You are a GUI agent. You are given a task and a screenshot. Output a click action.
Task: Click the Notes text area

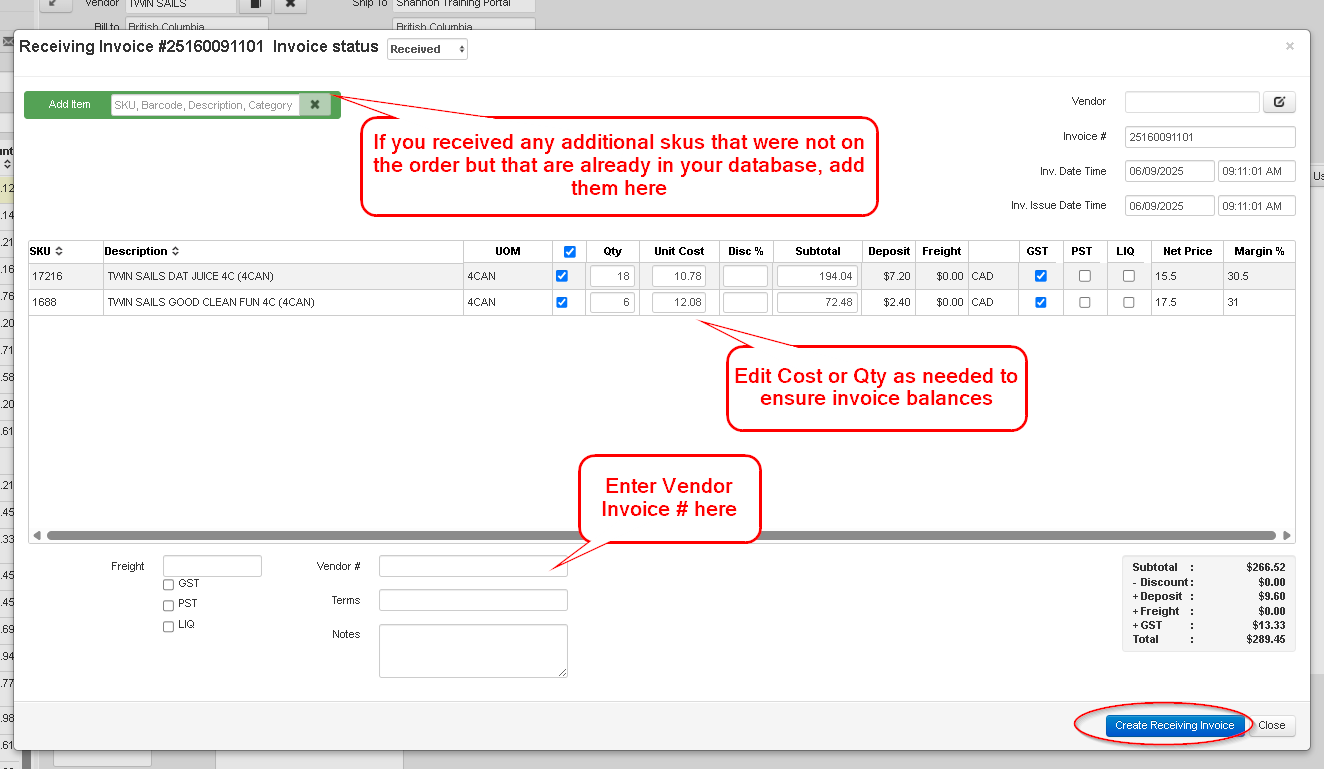tap(473, 651)
